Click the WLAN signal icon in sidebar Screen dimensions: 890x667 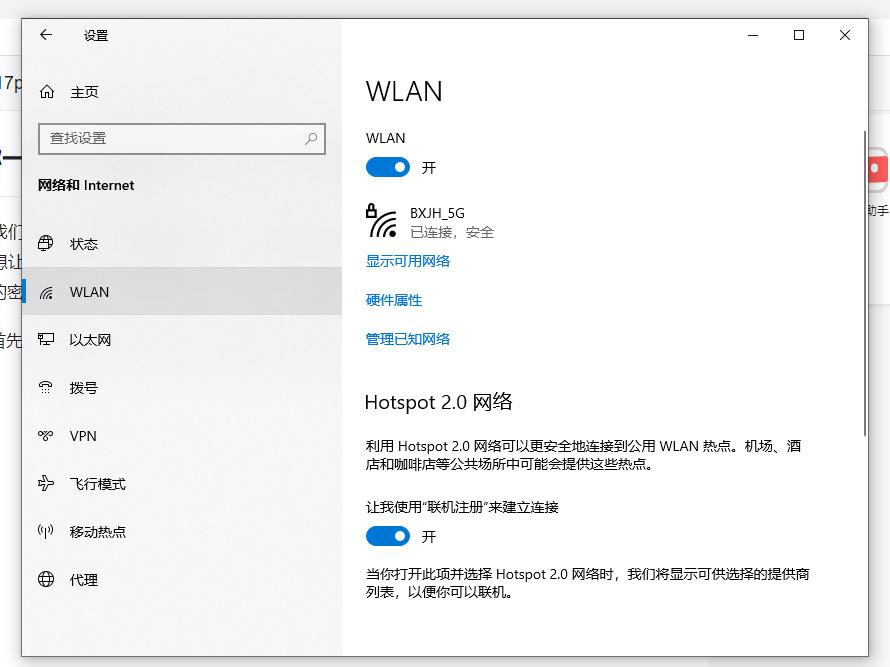(46, 291)
